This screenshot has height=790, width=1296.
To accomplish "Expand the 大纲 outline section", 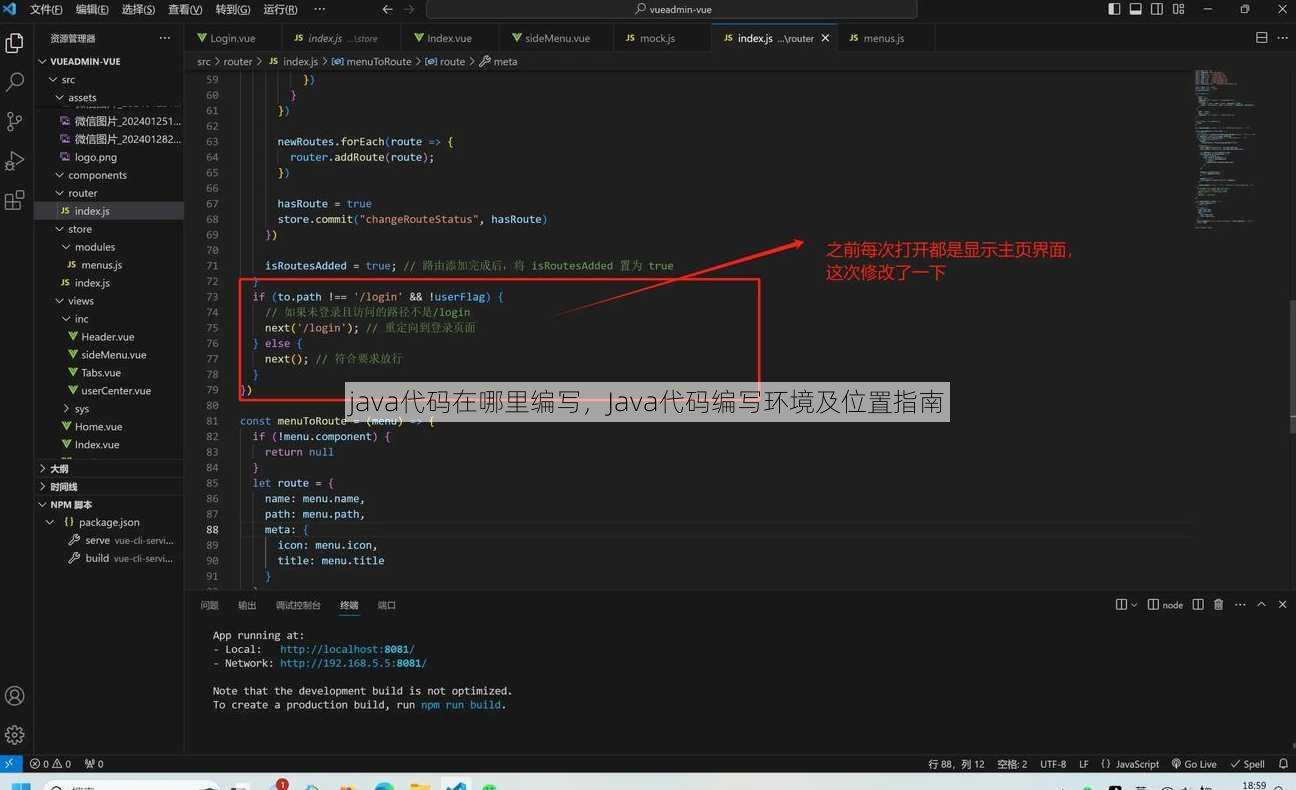I will (x=109, y=468).
